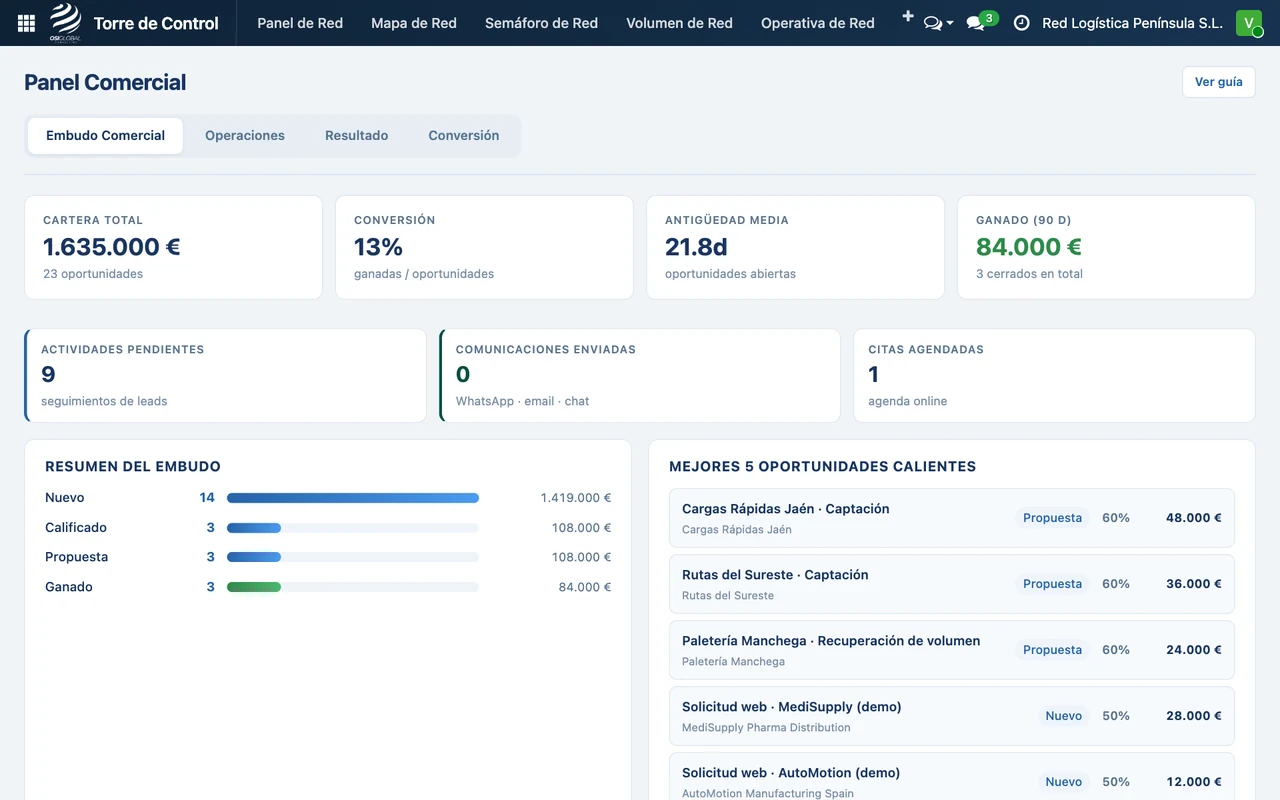
Task: Open Rutas del Sureste · Captación opportunity
Action: tap(952, 584)
